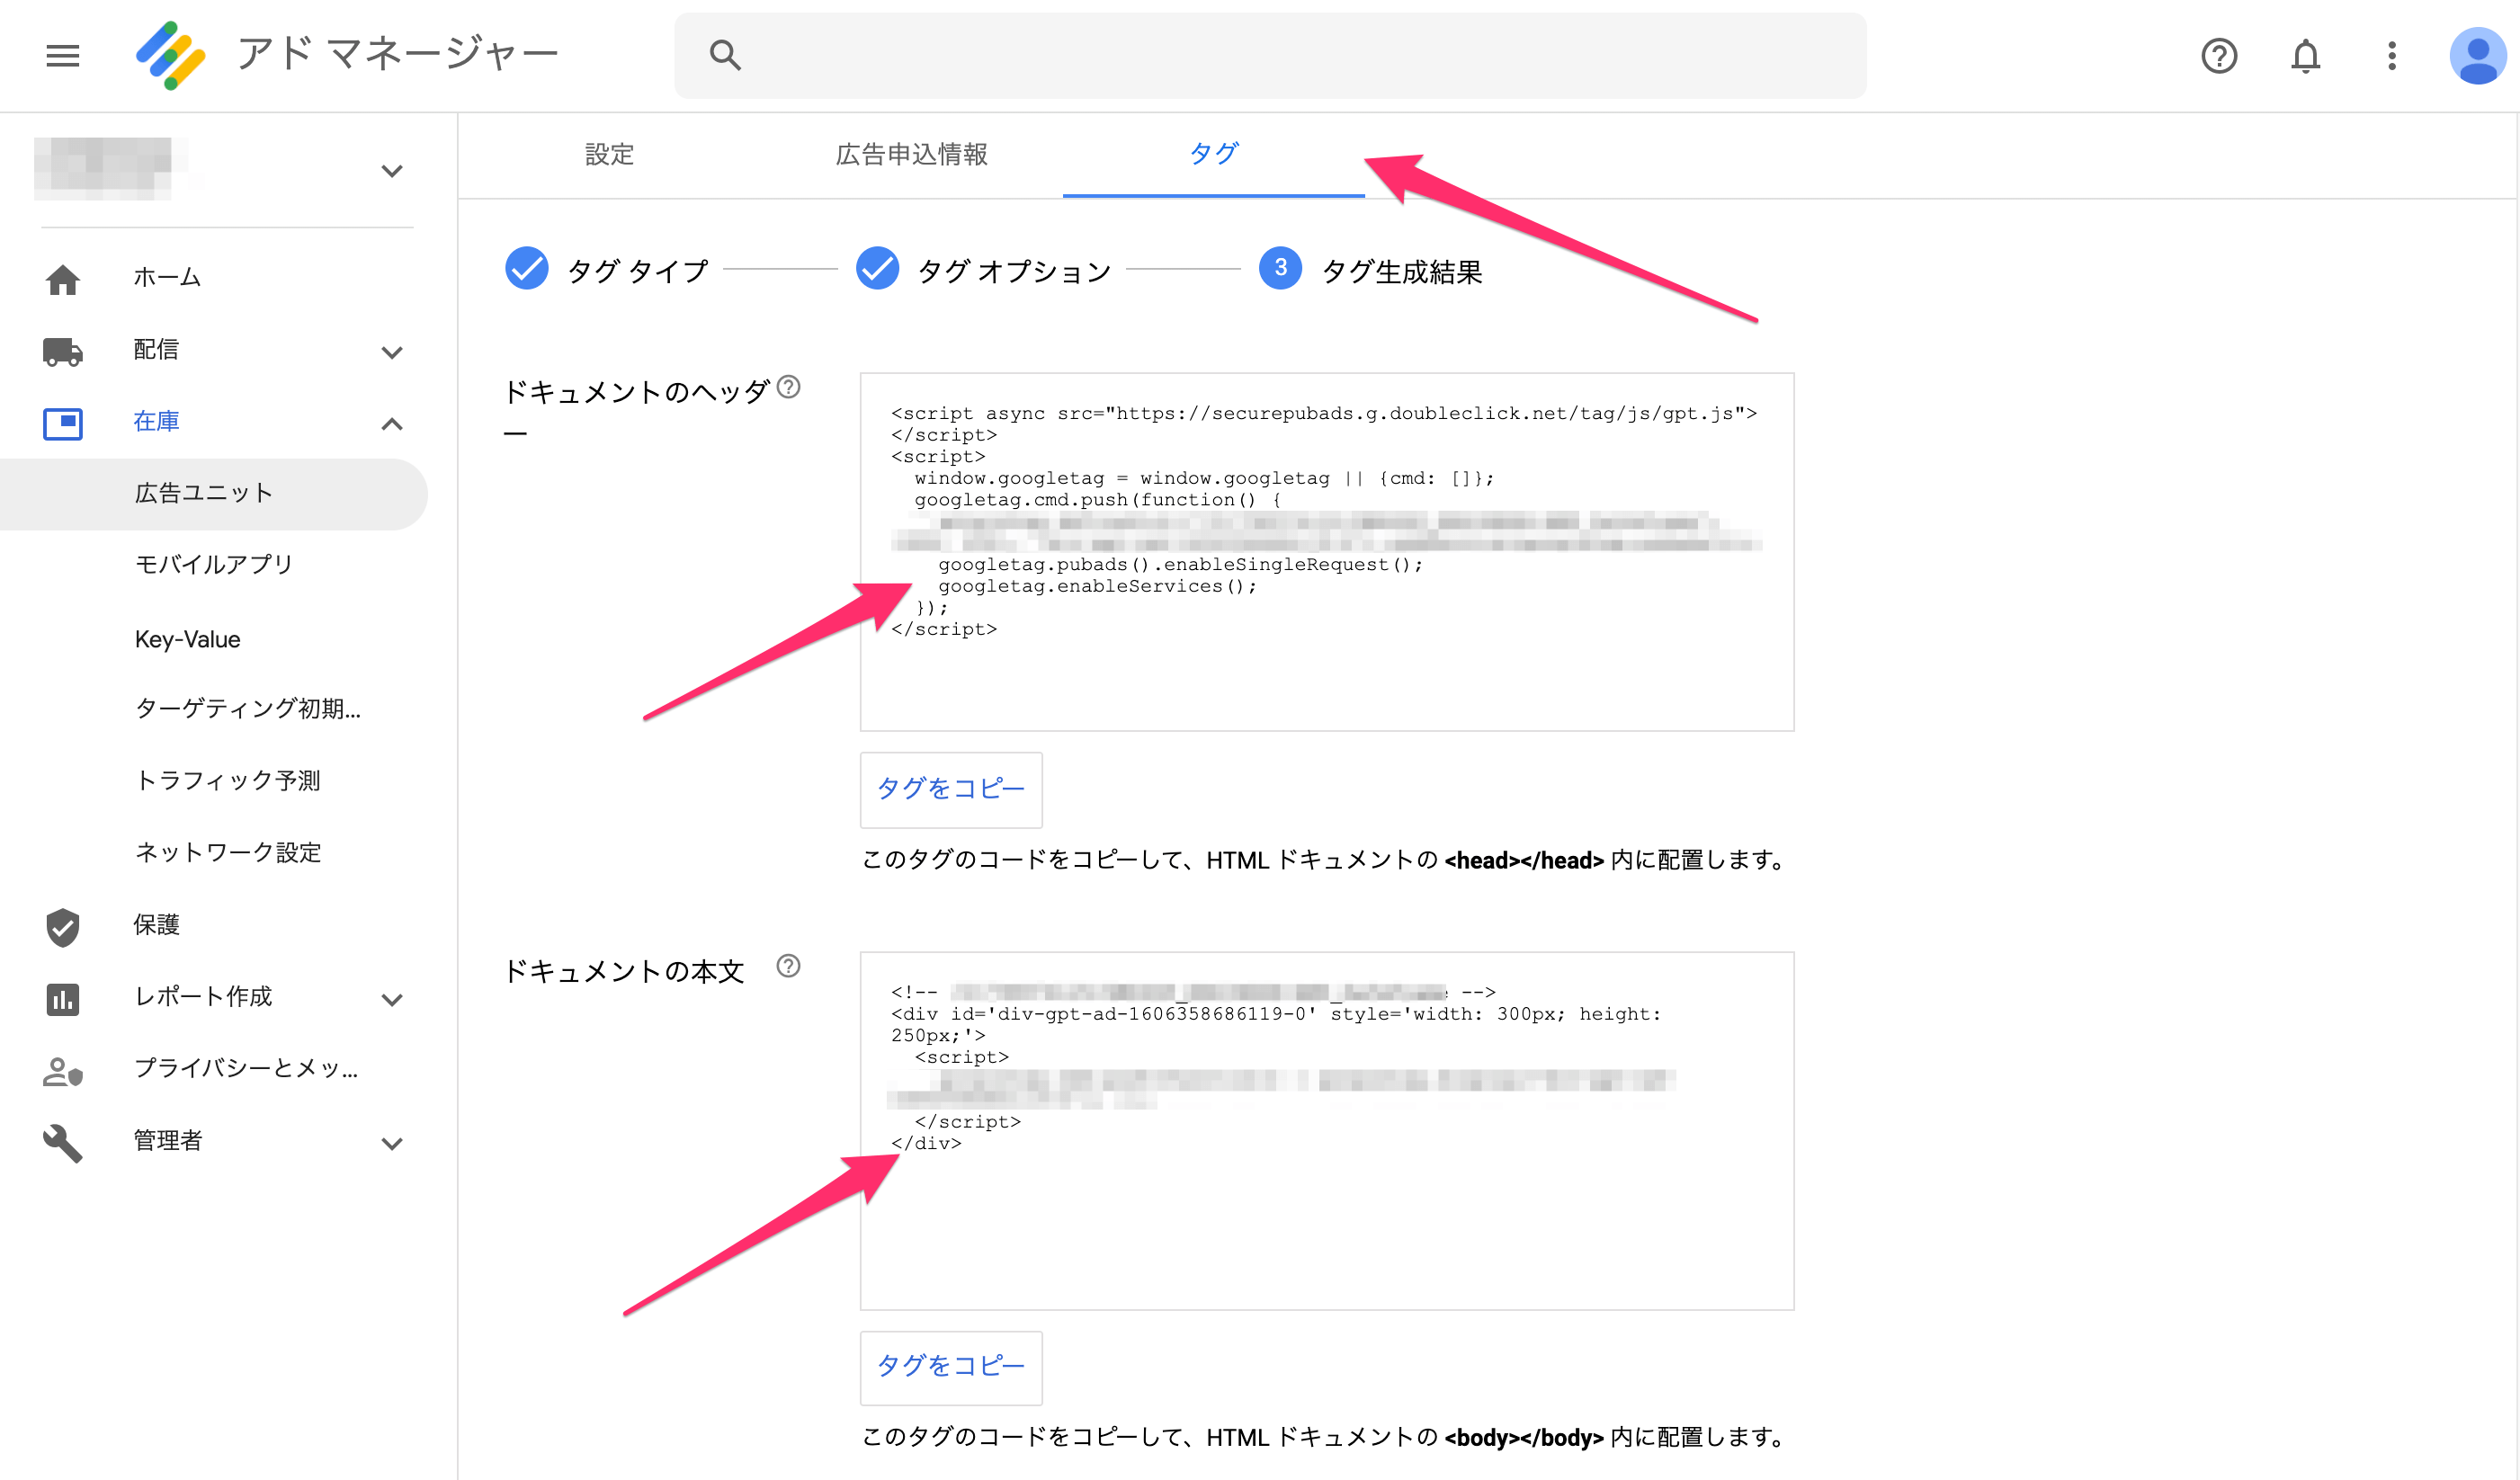Viewport: 2520px width, 1480px height.
Task: Switch to the 設定 tab
Action: click(609, 154)
